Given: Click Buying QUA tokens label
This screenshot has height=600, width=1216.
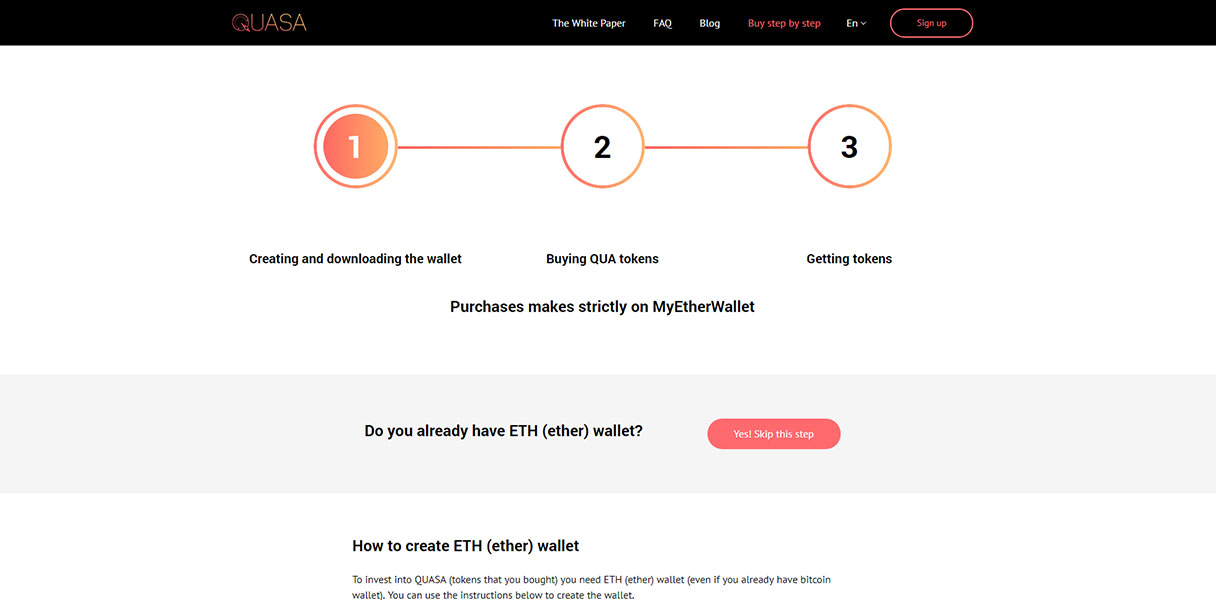Looking at the screenshot, I should point(602,259).
